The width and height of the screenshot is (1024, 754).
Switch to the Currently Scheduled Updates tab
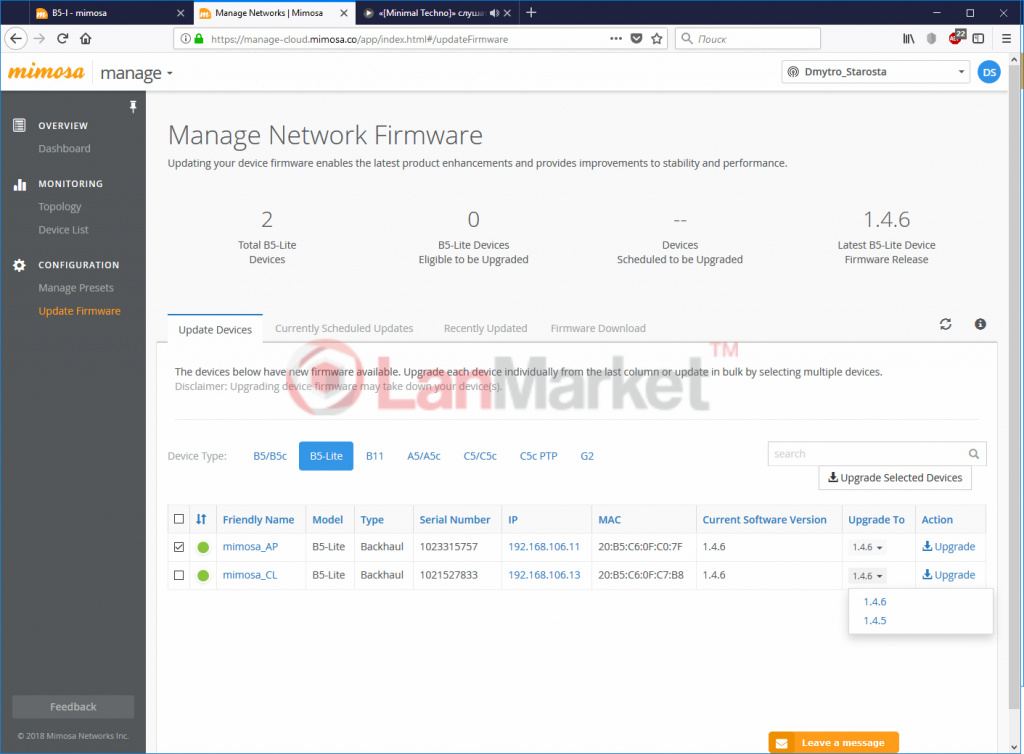point(344,328)
